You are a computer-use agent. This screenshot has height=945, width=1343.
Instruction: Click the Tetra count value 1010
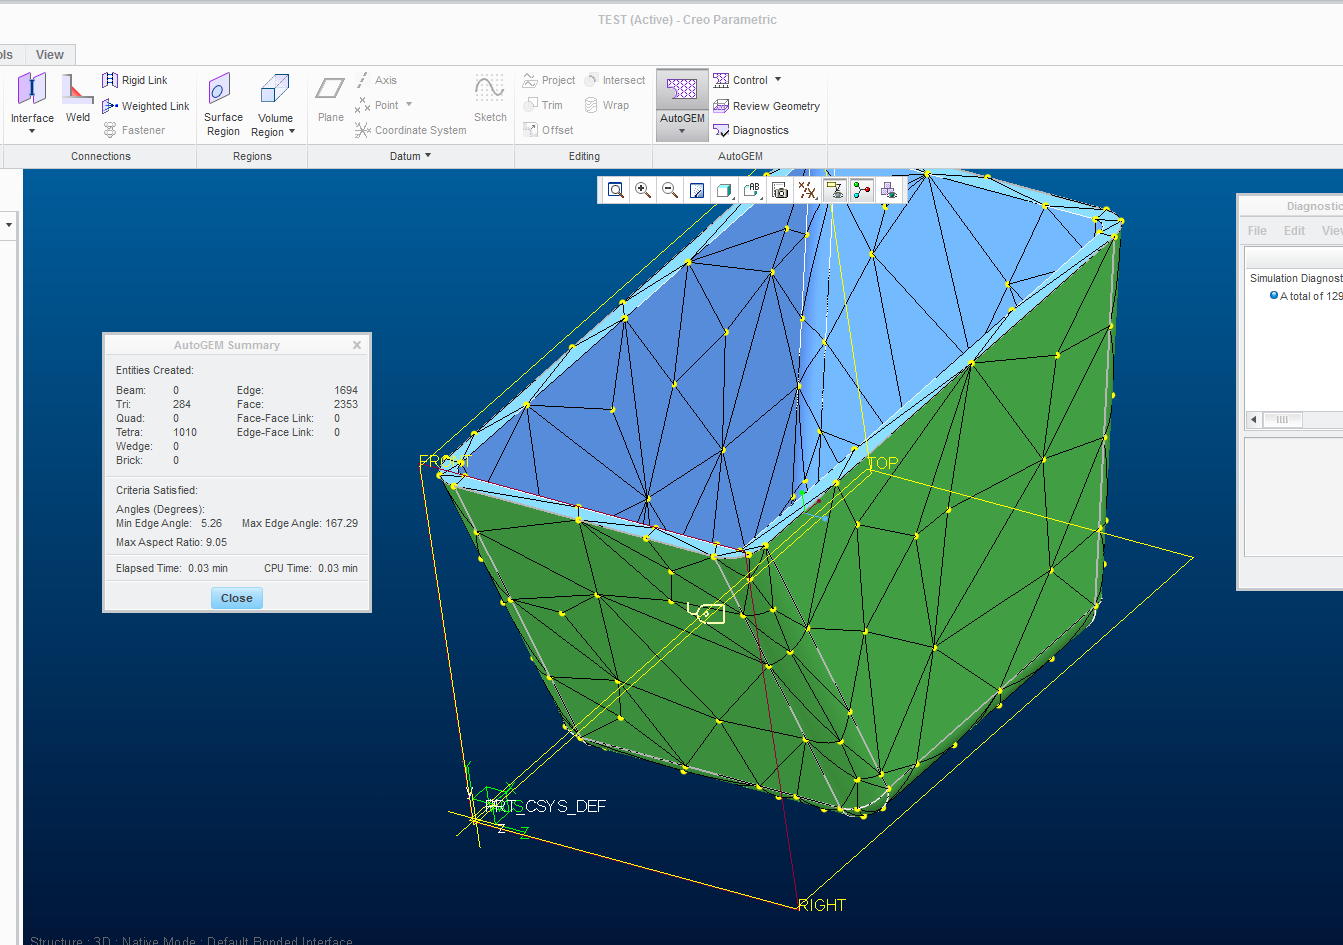(185, 432)
